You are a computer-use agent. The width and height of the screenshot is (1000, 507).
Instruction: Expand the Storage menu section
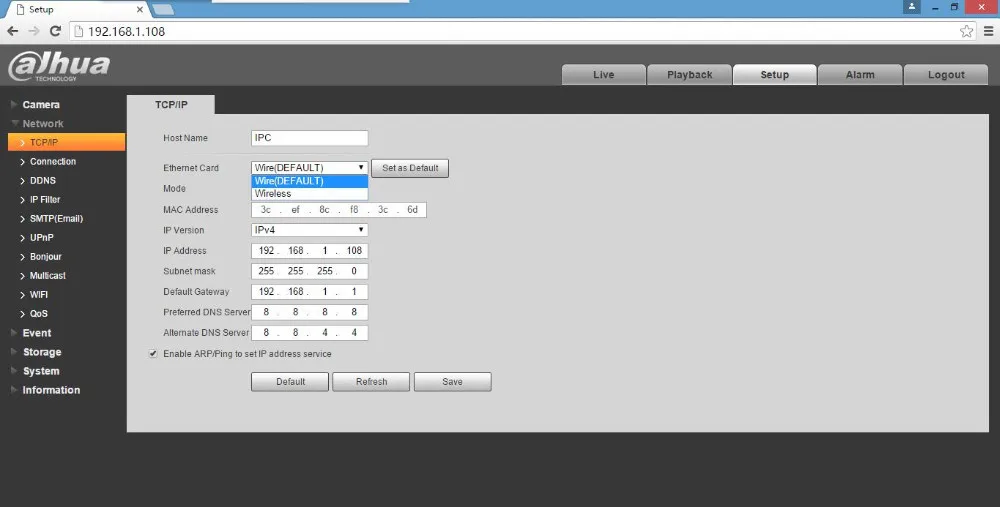[42, 352]
